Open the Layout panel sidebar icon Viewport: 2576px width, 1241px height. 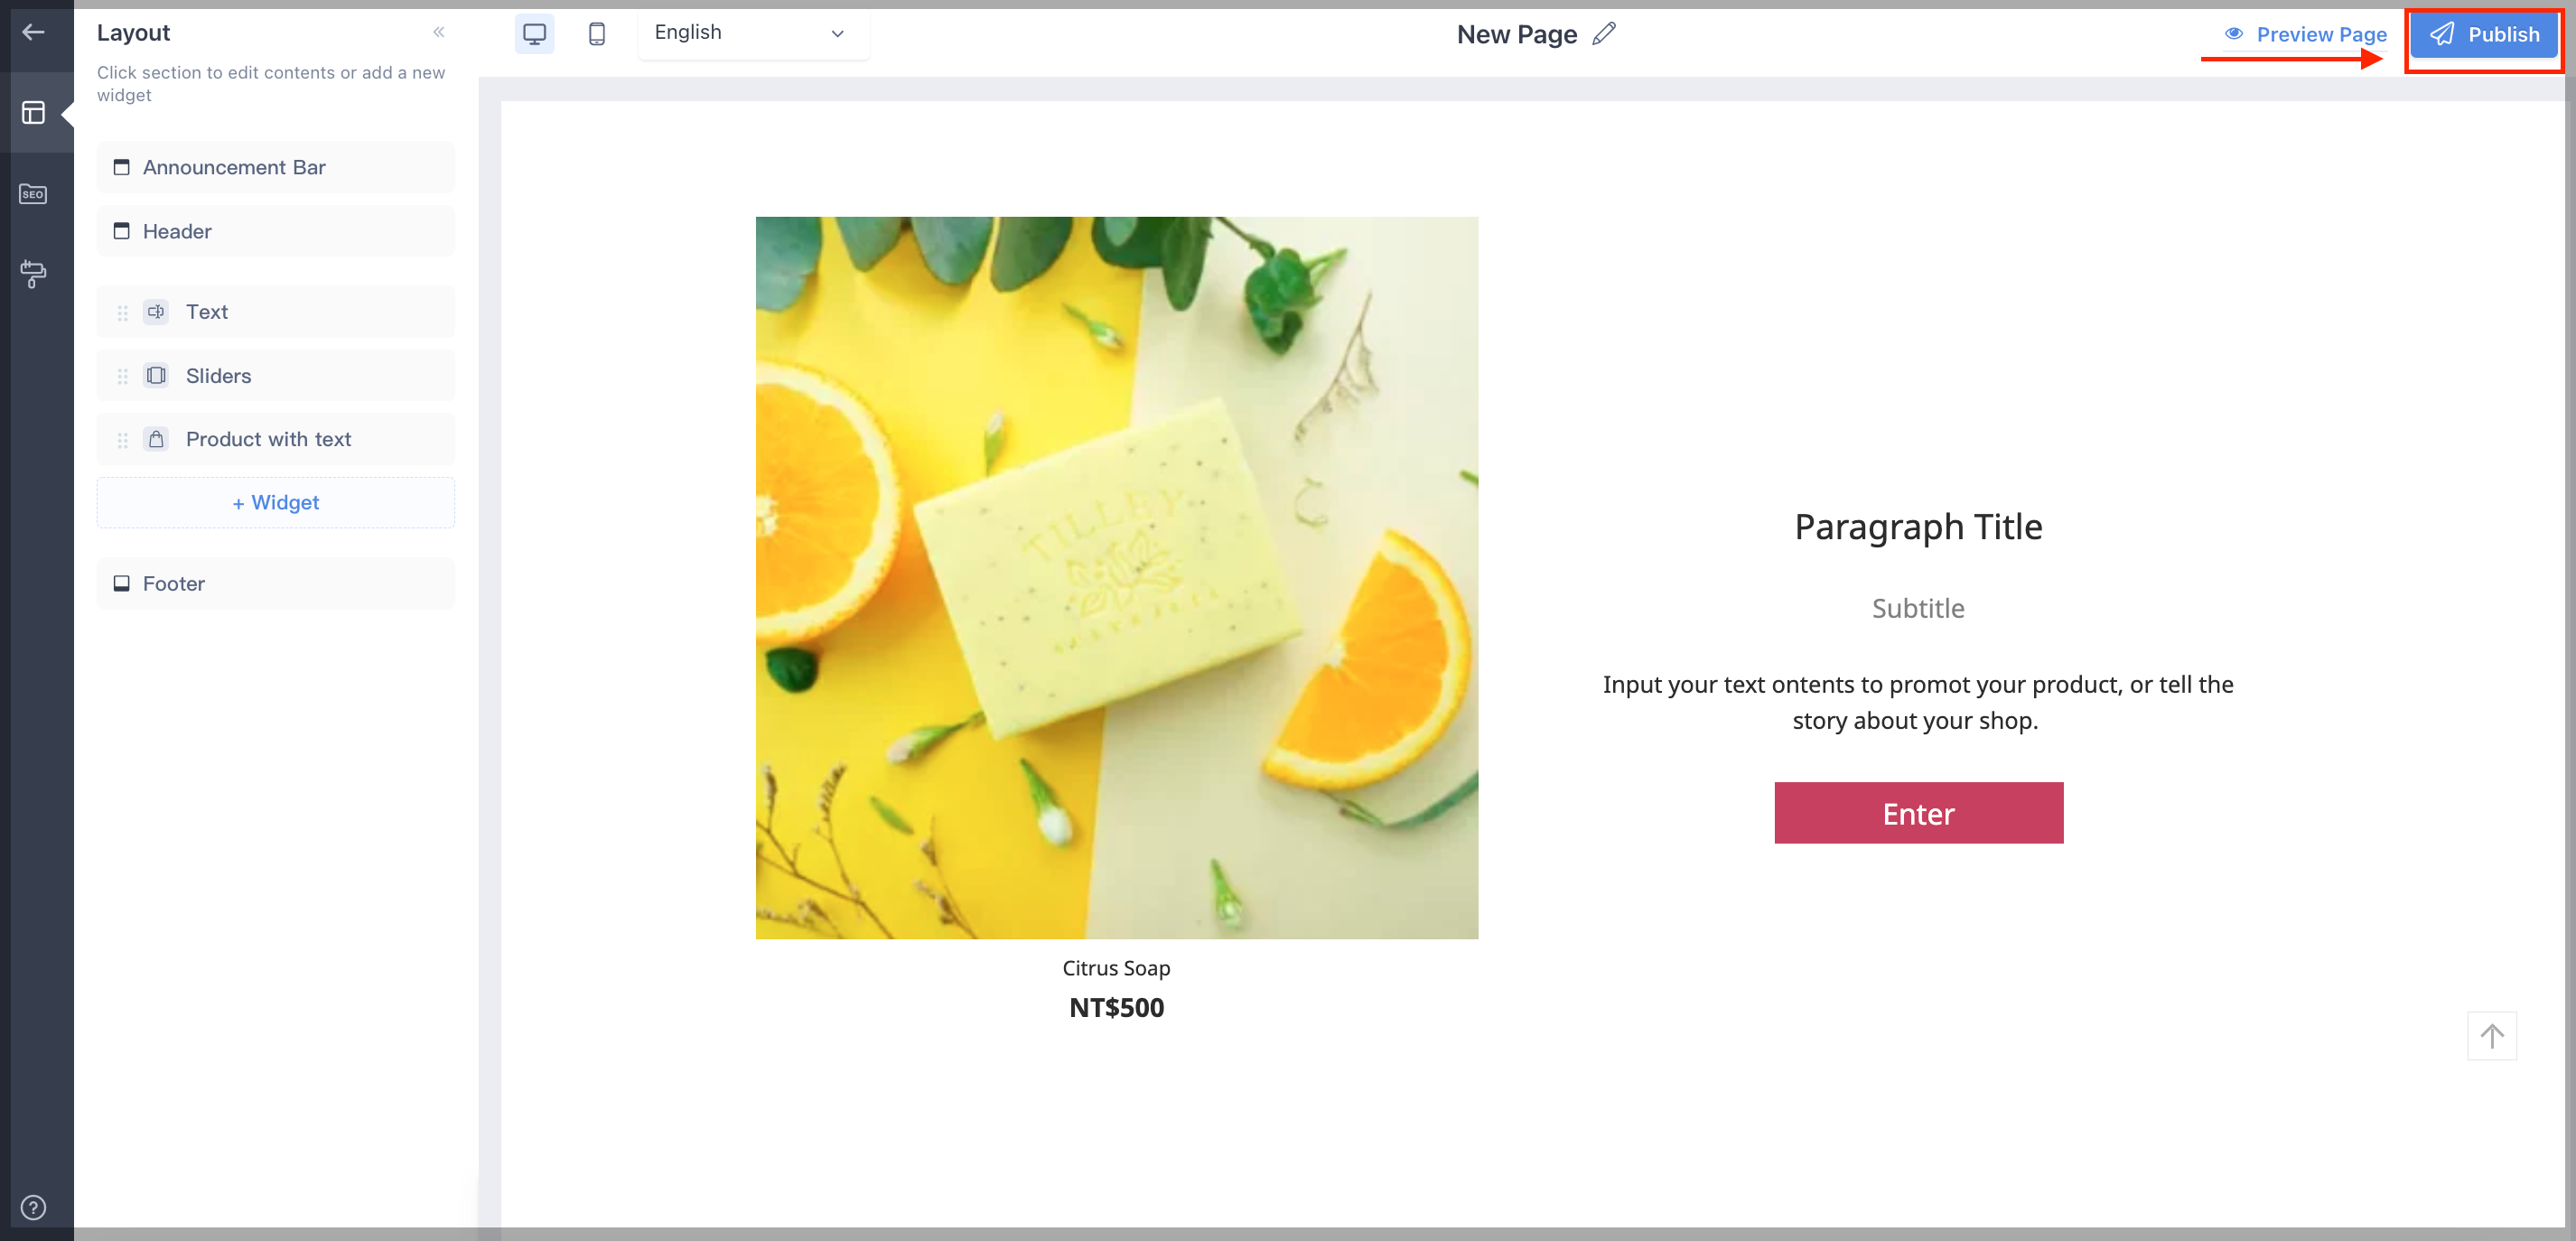(33, 112)
